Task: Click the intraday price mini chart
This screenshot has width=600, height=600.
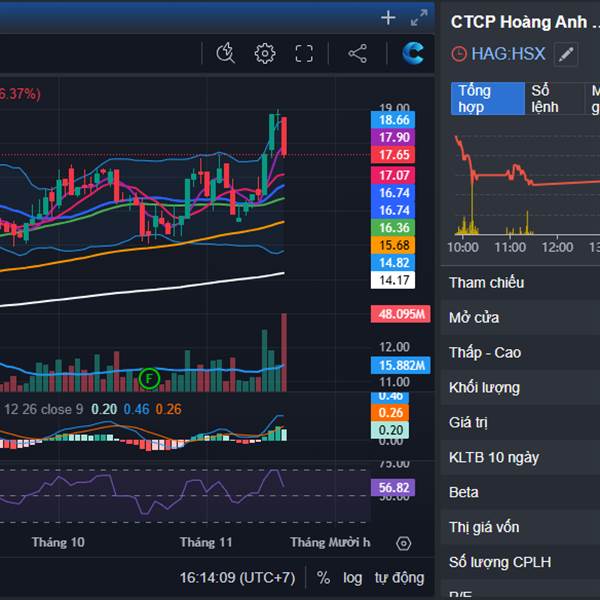Action: (x=525, y=184)
